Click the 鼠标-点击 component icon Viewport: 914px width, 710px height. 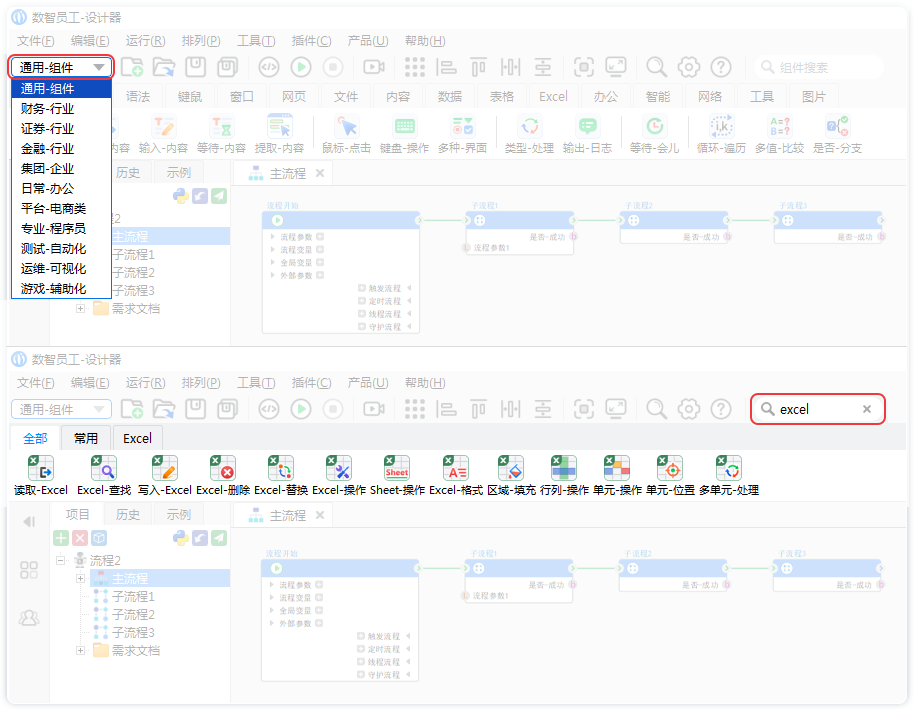(x=347, y=127)
